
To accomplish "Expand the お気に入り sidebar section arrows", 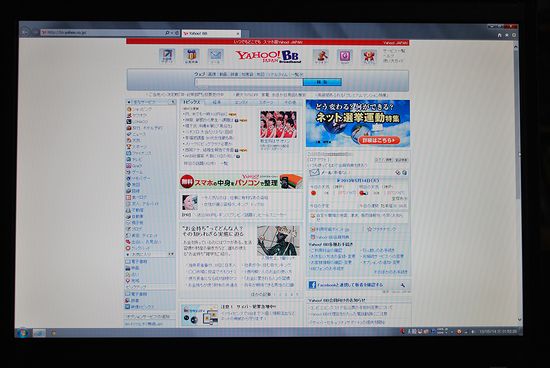I will 171,254.
